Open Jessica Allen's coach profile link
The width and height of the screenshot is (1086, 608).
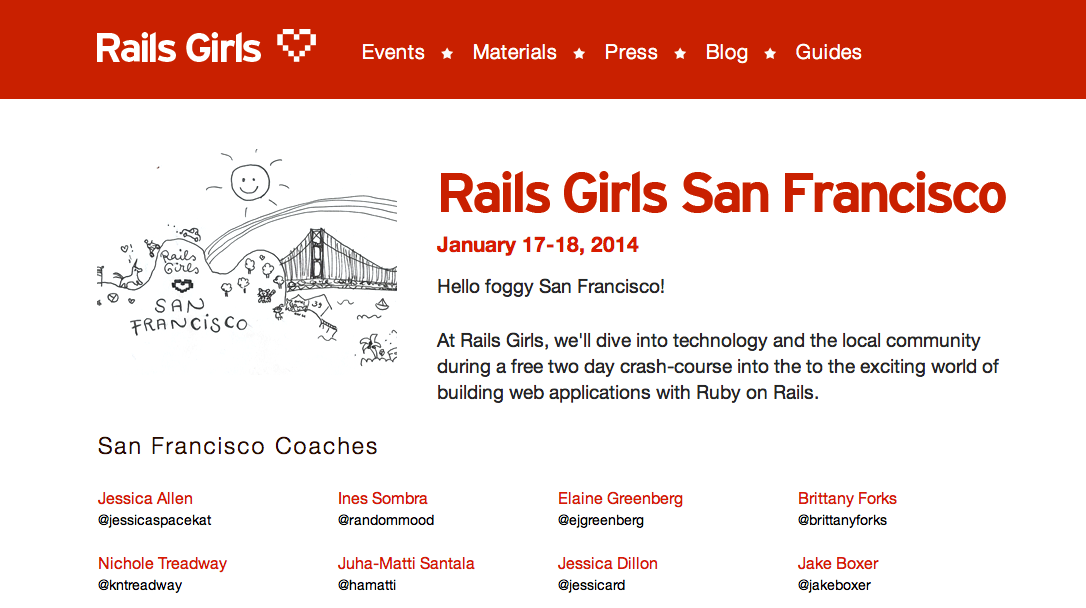(145, 498)
